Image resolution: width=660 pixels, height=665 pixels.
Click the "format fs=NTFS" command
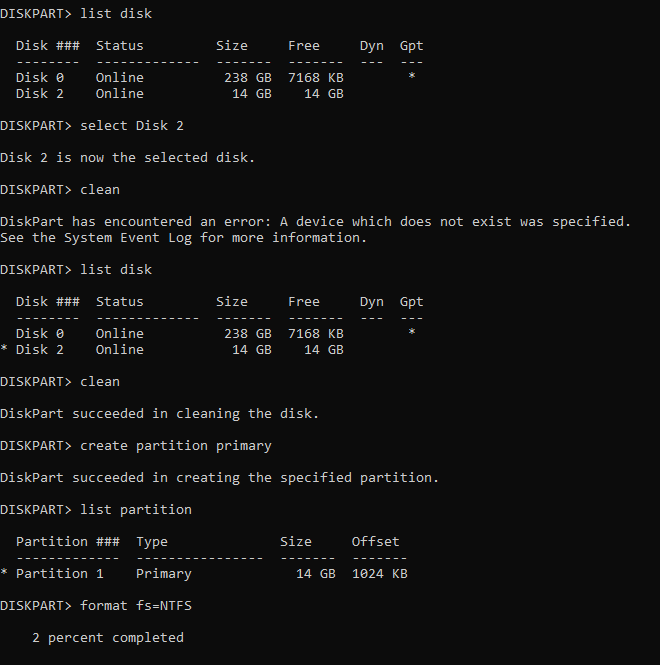click(x=136, y=606)
